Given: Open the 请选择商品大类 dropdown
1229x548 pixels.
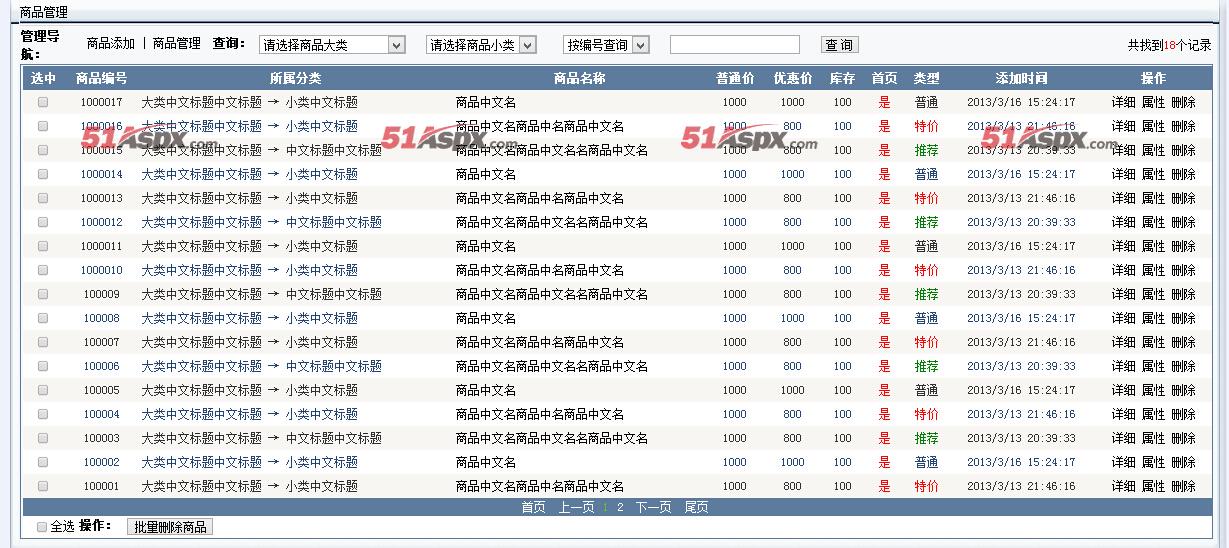Looking at the screenshot, I should pyautogui.click(x=332, y=45).
